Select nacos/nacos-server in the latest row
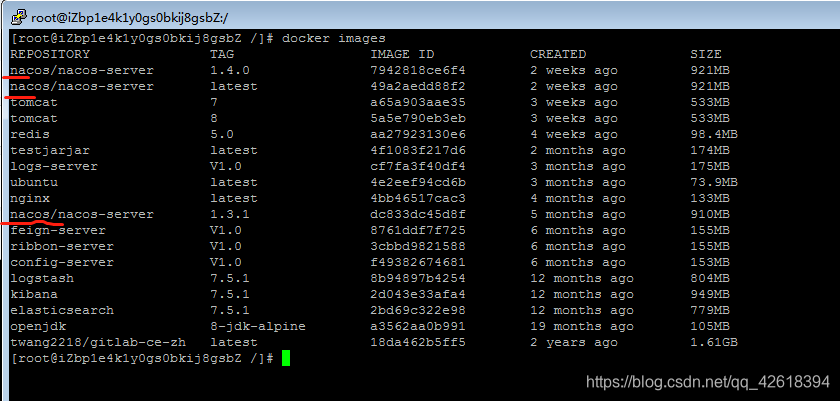This screenshot has height=401, width=840. tap(82, 86)
